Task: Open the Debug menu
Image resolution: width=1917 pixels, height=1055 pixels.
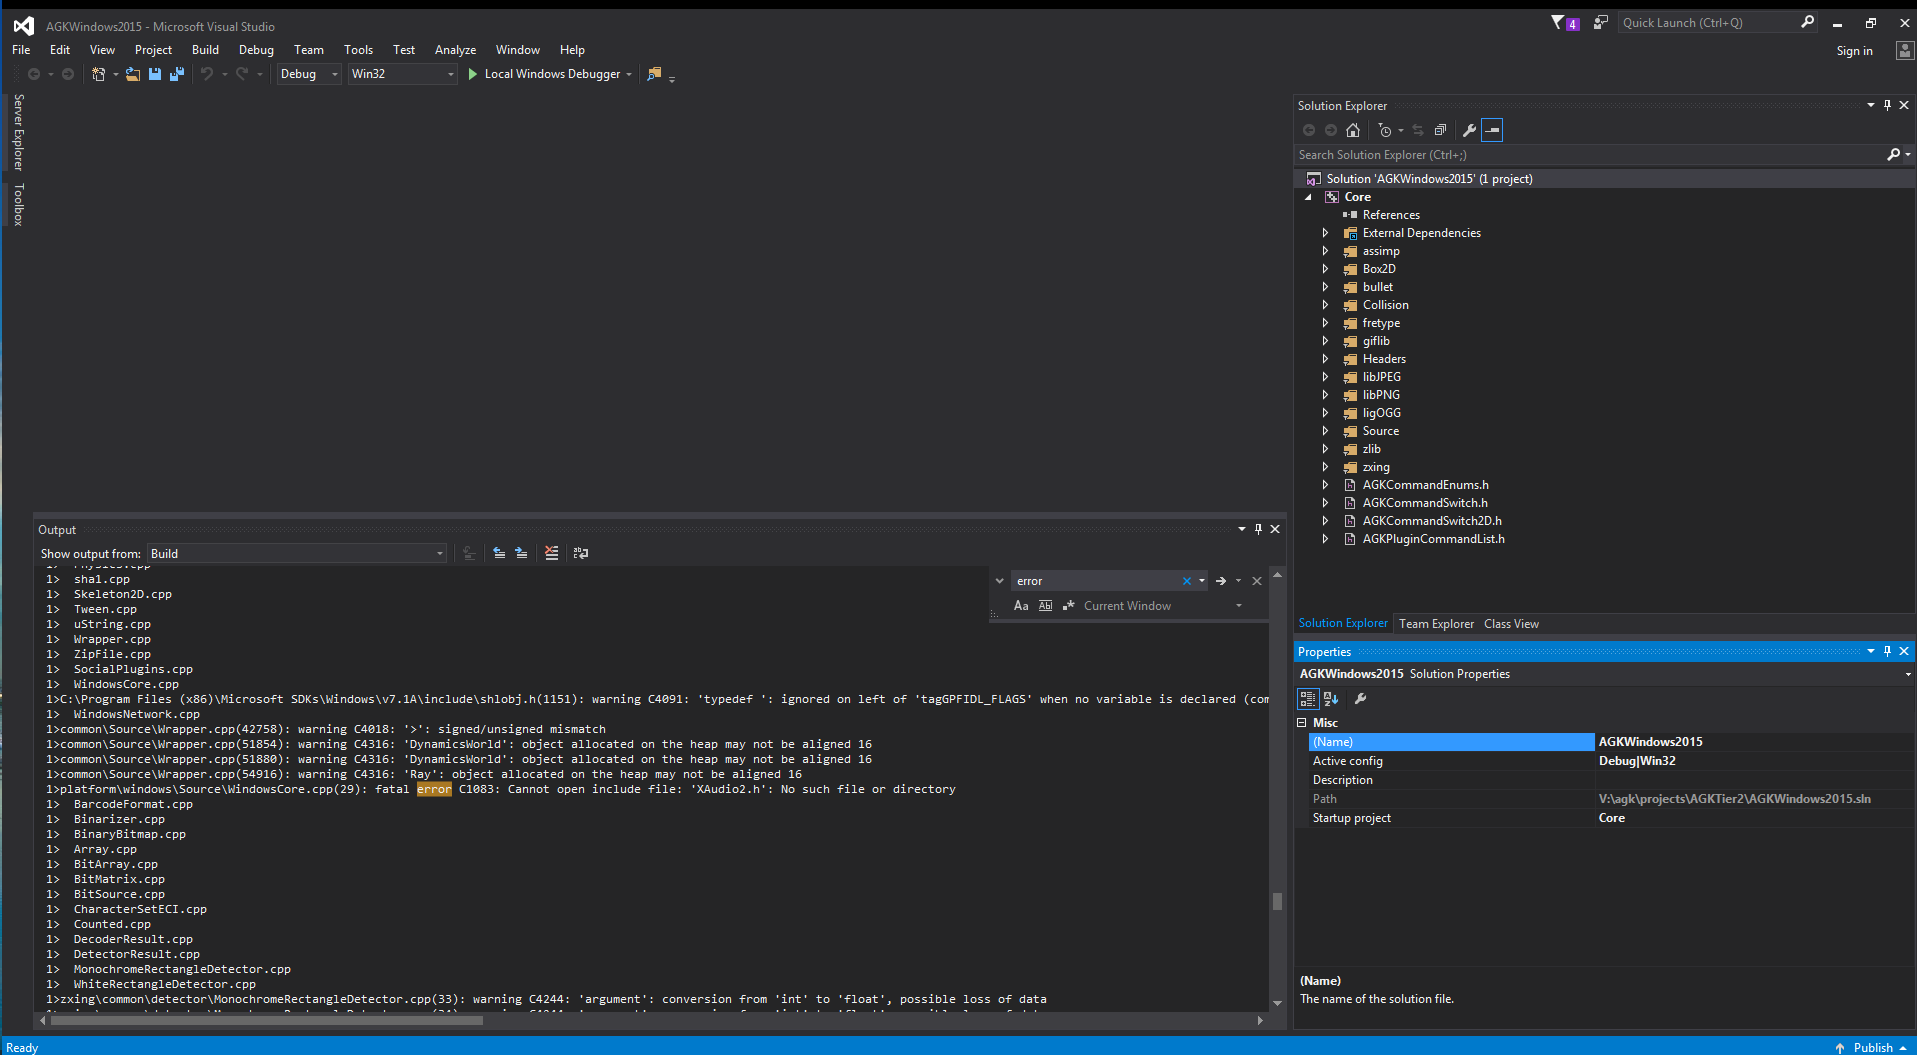Action: click(256, 50)
